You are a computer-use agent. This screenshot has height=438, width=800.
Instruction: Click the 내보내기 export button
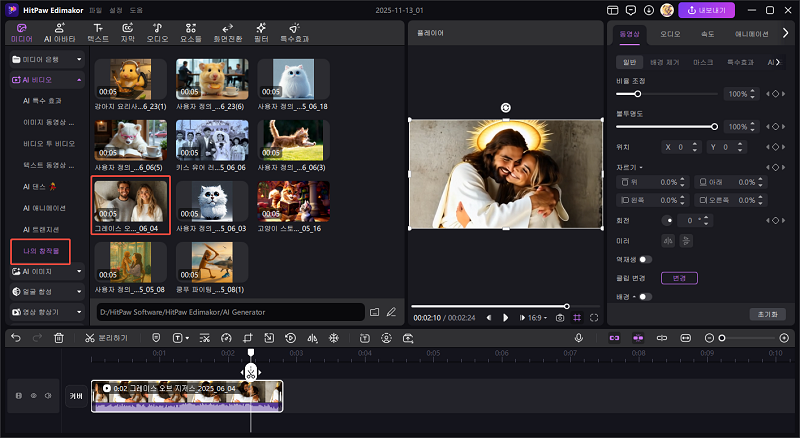pyautogui.click(x=707, y=10)
